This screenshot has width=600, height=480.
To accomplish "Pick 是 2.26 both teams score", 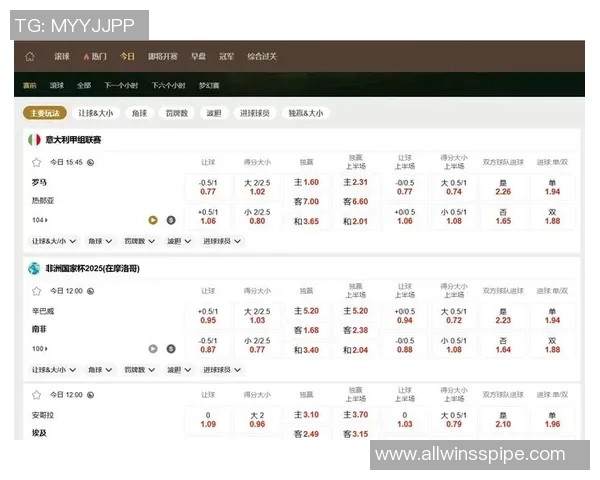I will point(503,187).
